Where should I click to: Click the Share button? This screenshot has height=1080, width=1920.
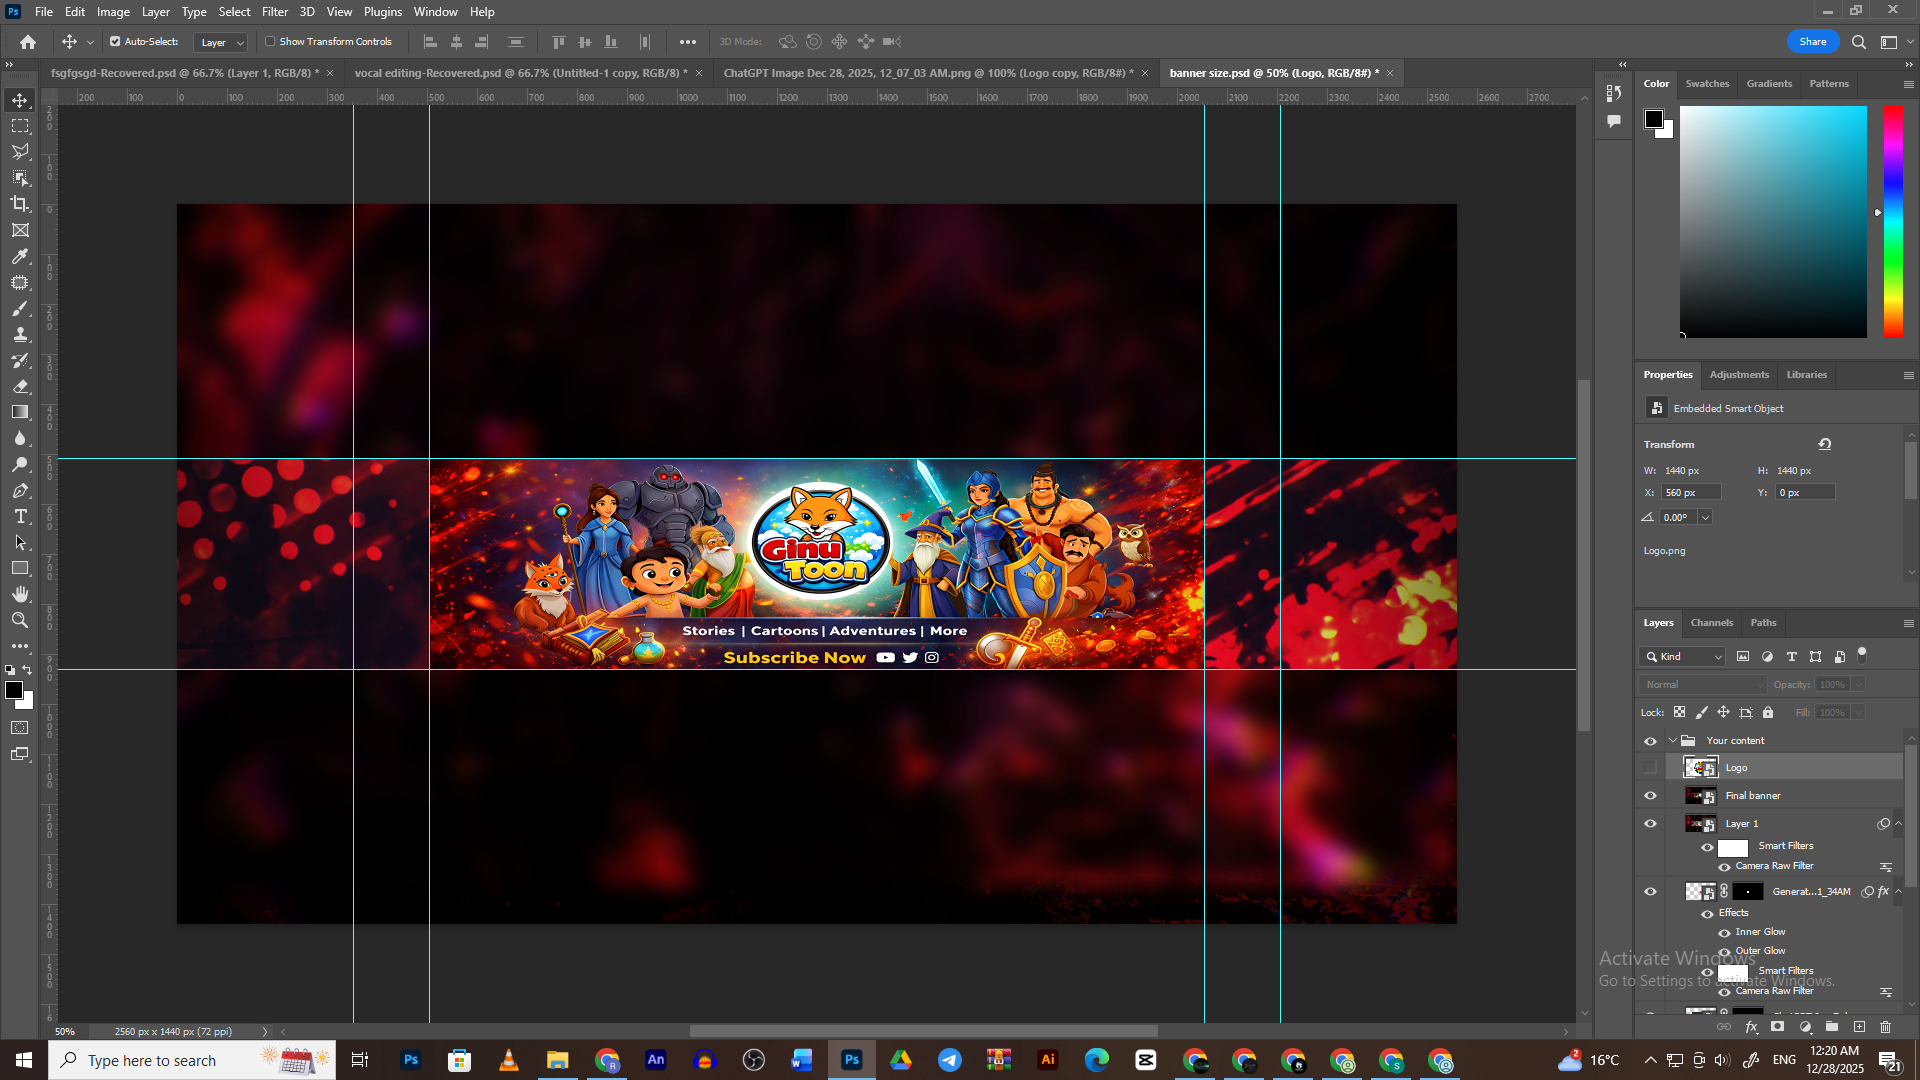pyautogui.click(x=1812, y=42)
